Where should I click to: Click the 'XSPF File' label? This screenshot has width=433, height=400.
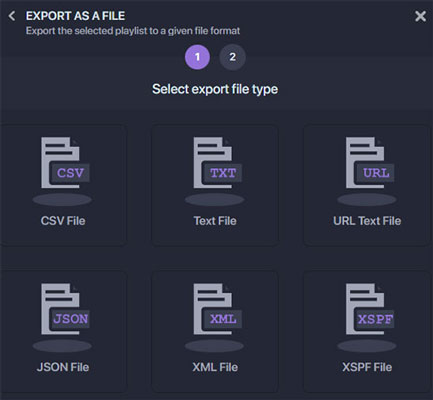367,367
